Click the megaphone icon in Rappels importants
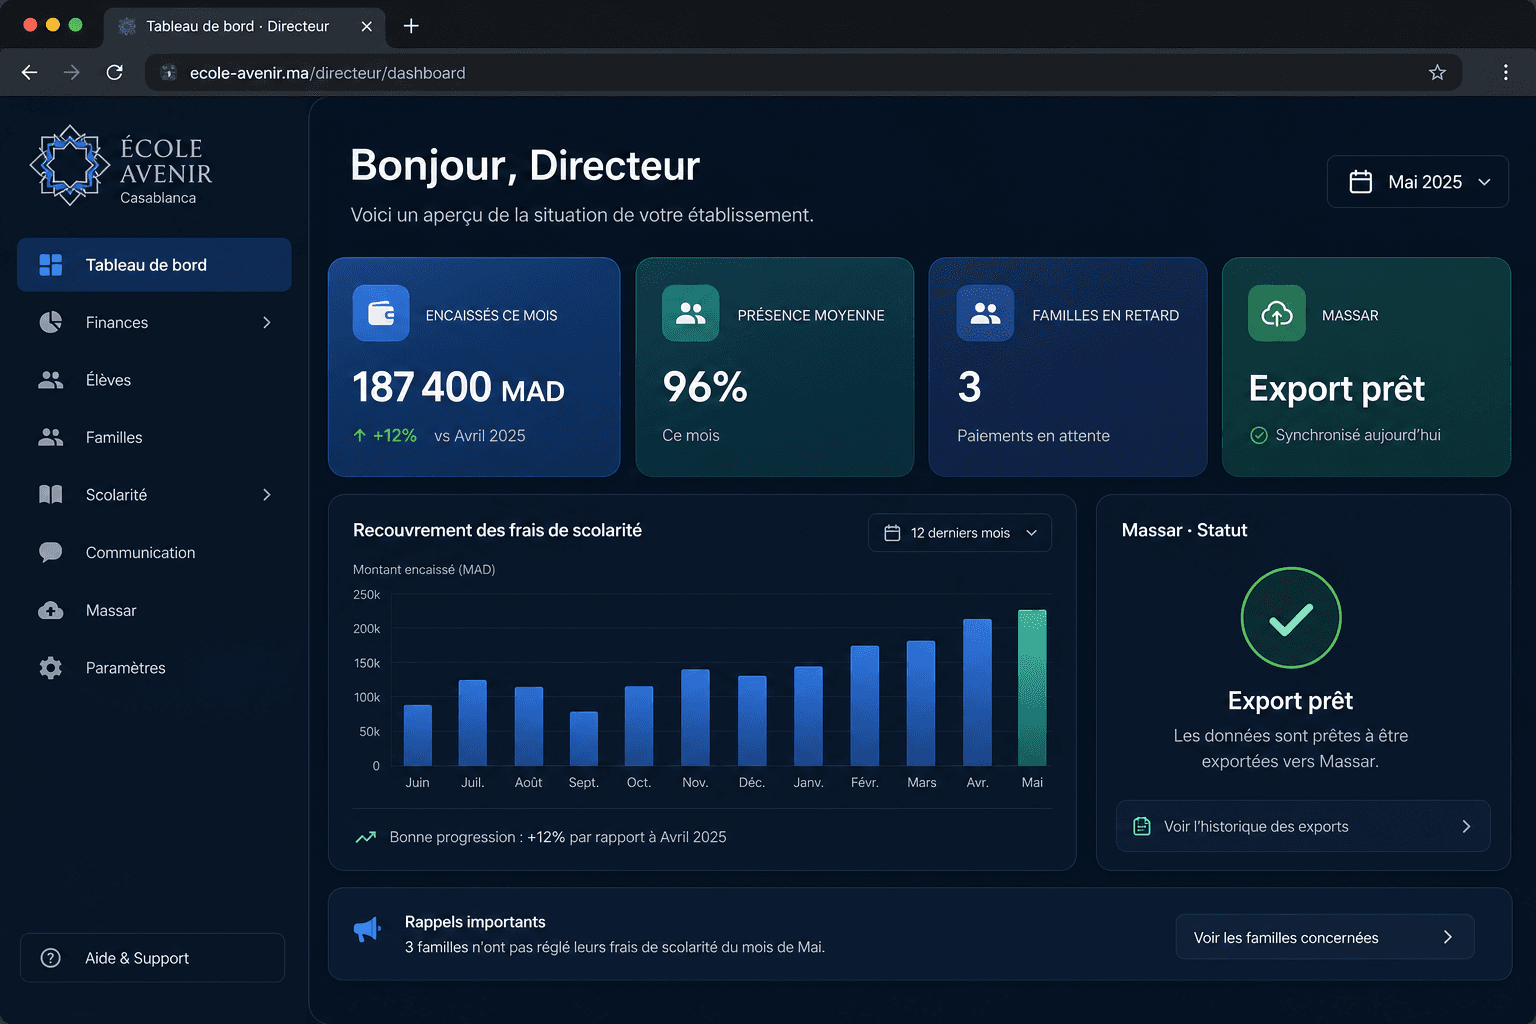Viewport: 1536px width, 1024px height. click(368, 930)
